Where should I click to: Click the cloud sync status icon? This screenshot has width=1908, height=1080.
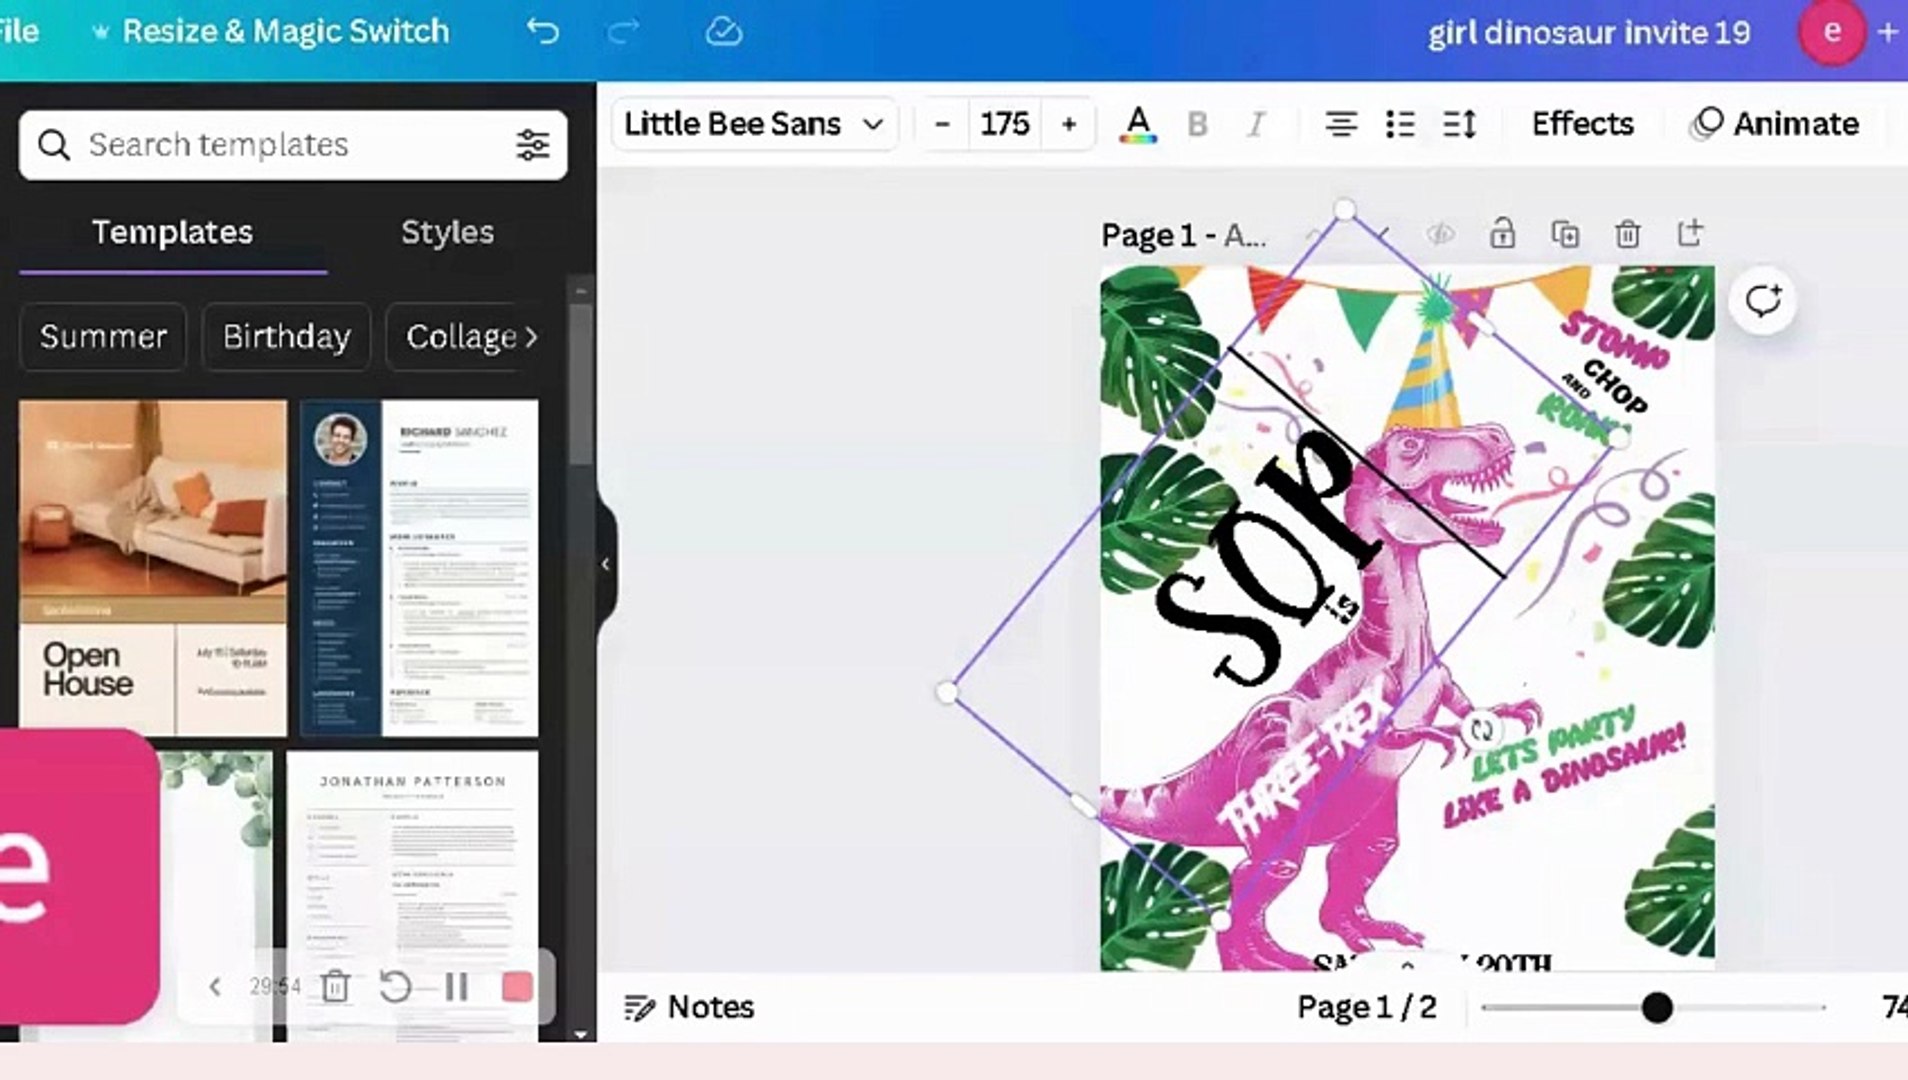(x=724, y=31)
